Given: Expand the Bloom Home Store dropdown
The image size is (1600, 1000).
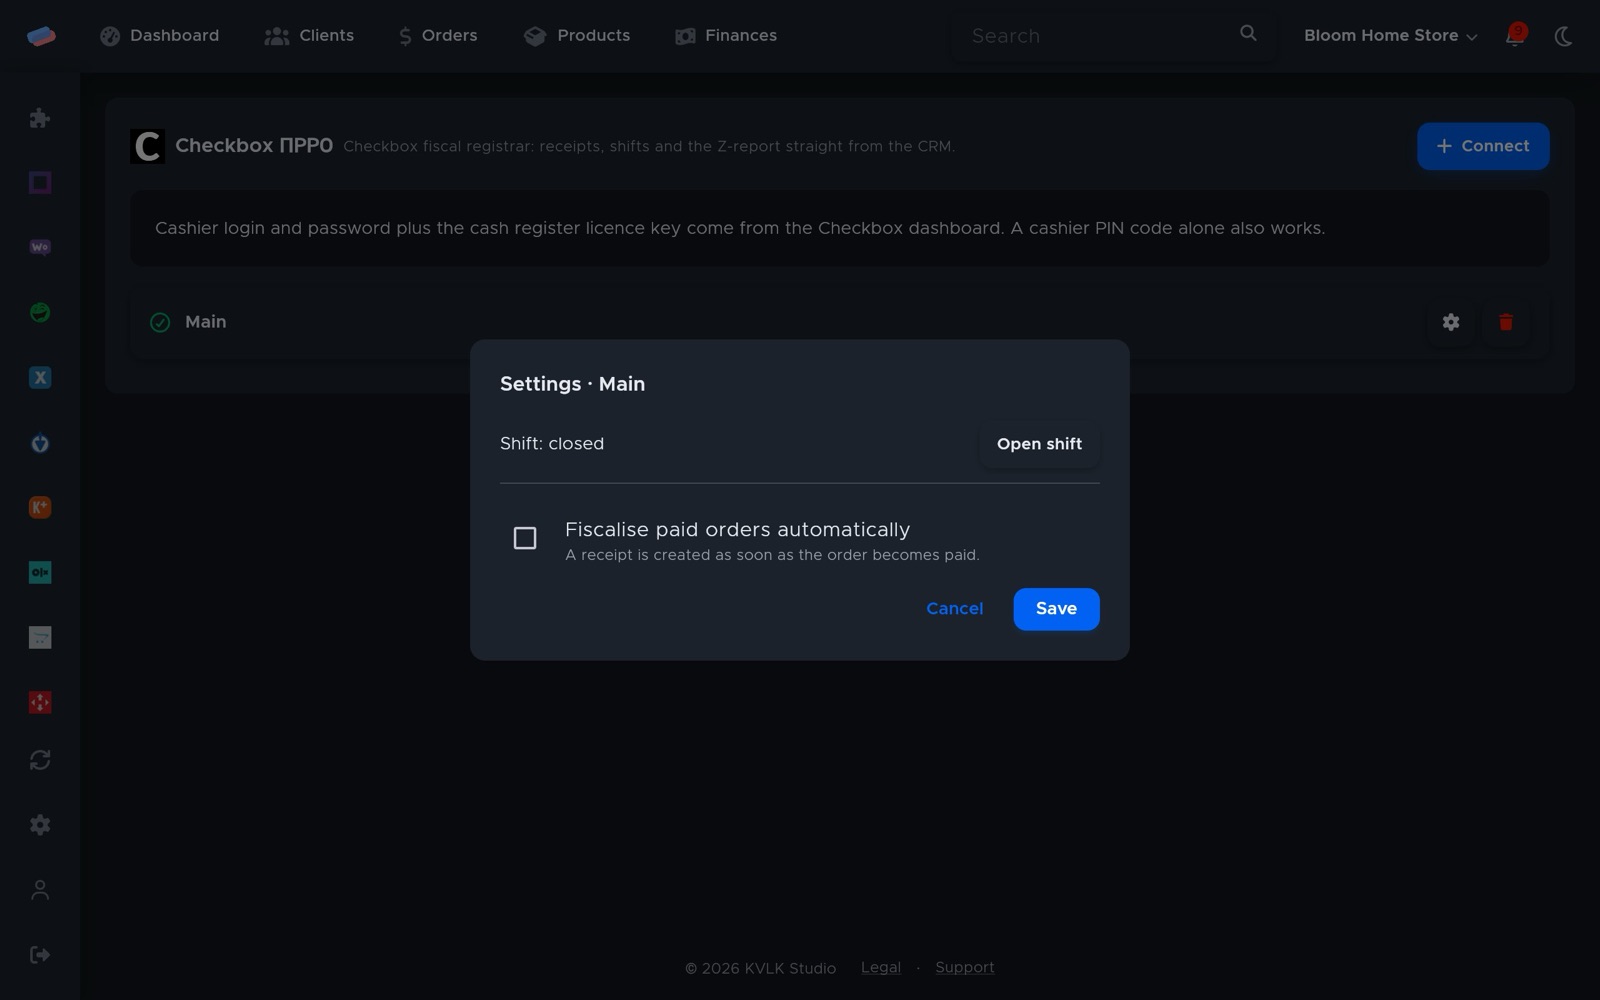Looking at the screenshot, I should [1390, 36].
